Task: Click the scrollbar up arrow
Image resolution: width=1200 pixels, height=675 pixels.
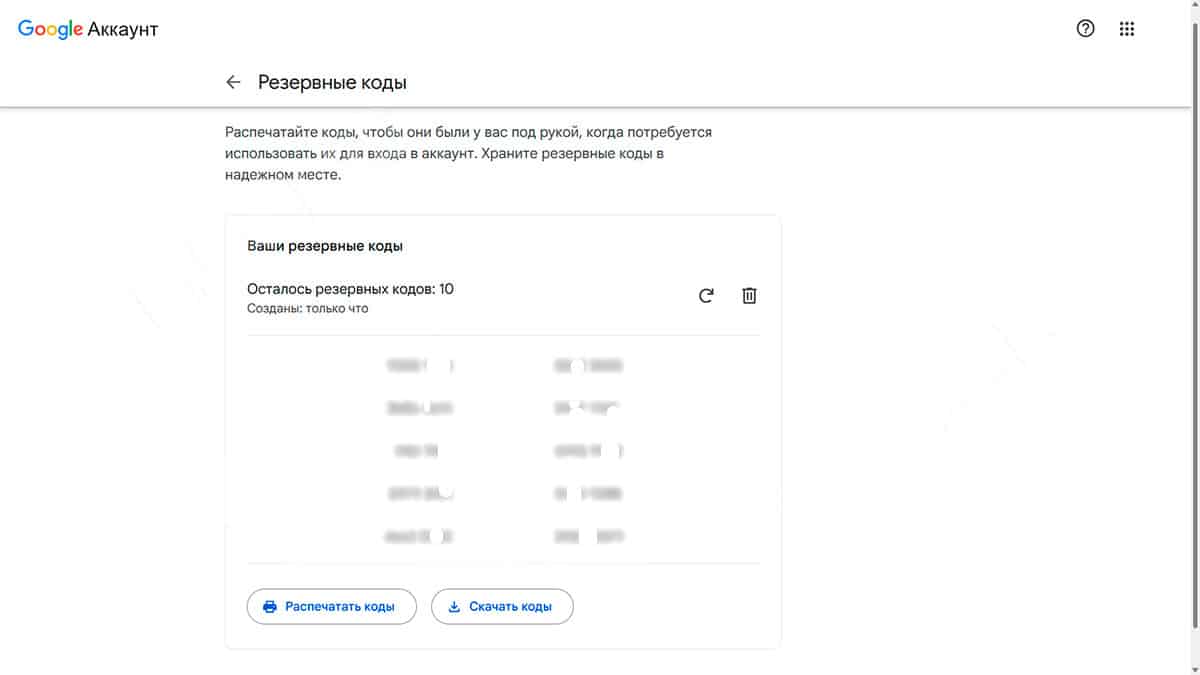Action: [1194, 6]
